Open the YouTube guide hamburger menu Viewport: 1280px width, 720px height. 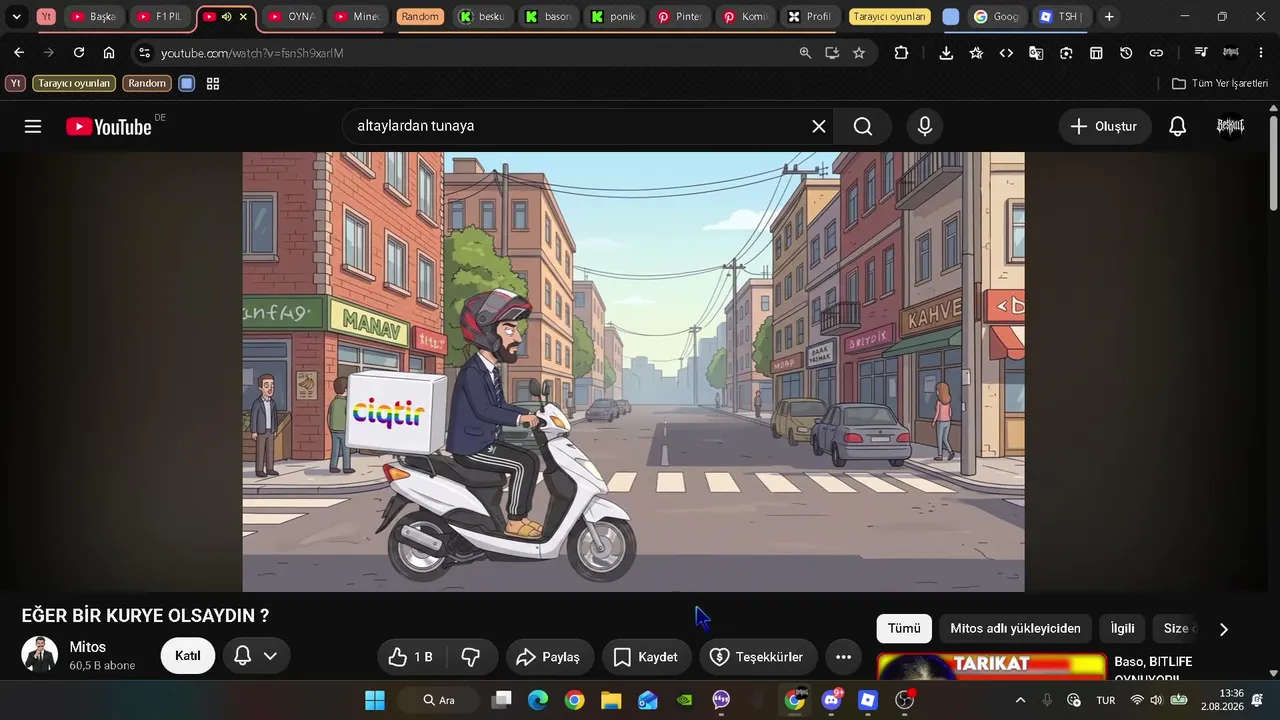point(33,126)
